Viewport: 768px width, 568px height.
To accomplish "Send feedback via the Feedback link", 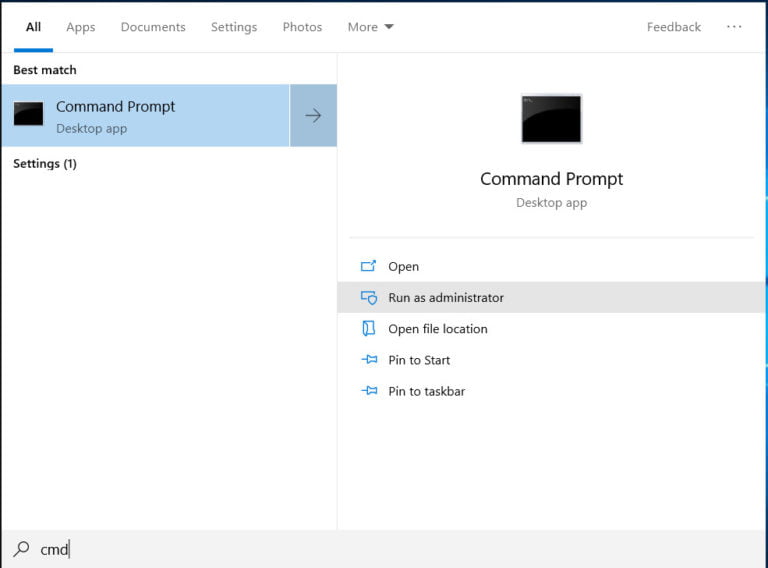I will pos(673,27).
